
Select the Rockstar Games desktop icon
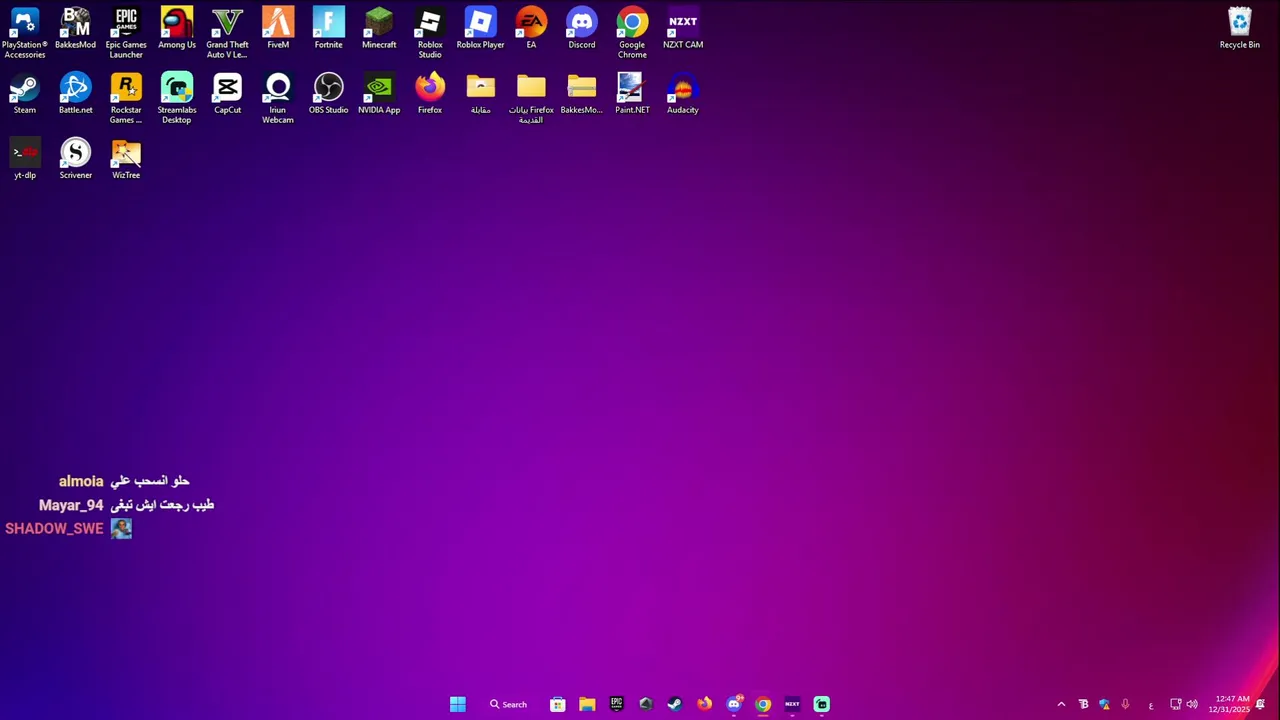[126, 99]
